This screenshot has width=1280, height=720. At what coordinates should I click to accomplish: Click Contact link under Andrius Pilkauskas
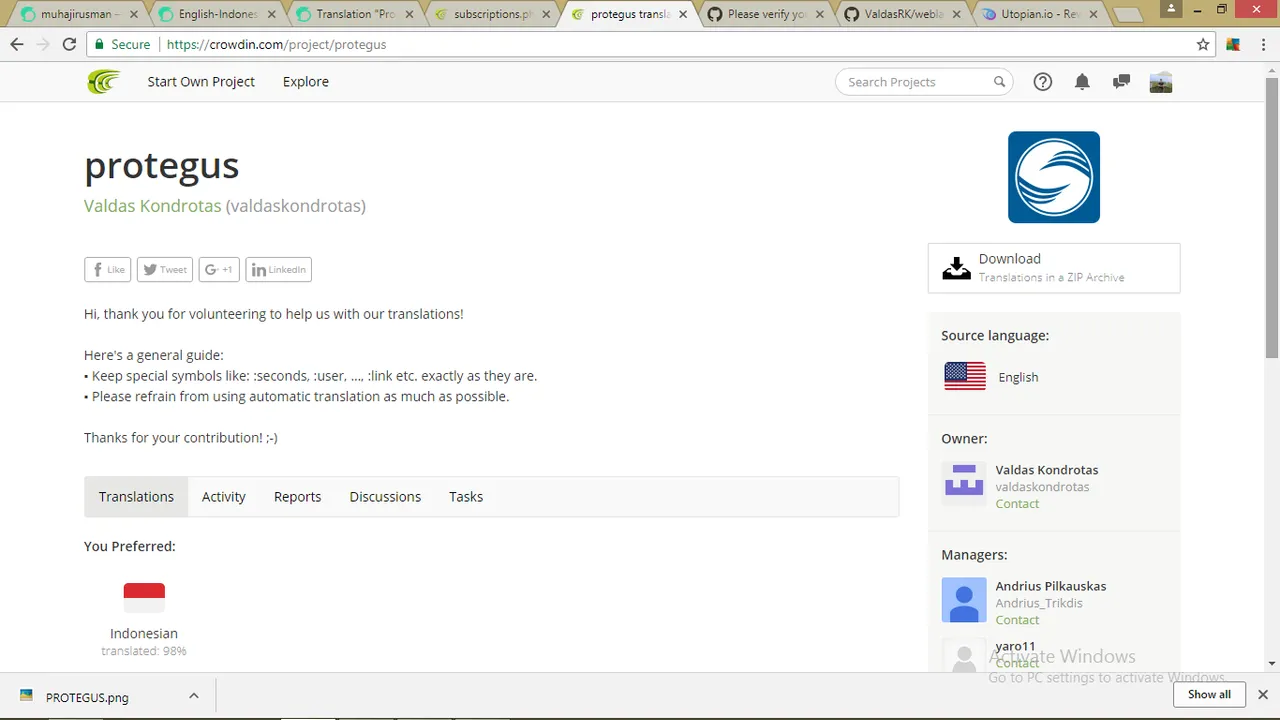coord(1017,620)
